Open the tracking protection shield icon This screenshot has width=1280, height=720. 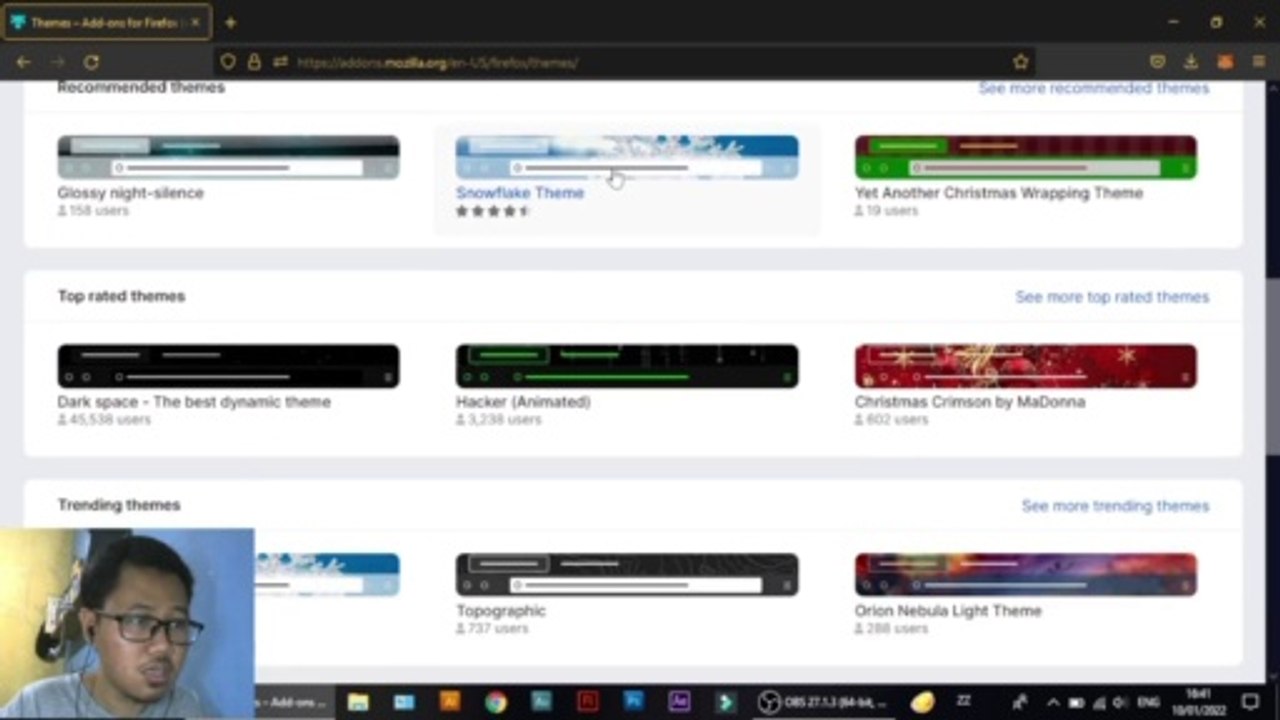228,62
